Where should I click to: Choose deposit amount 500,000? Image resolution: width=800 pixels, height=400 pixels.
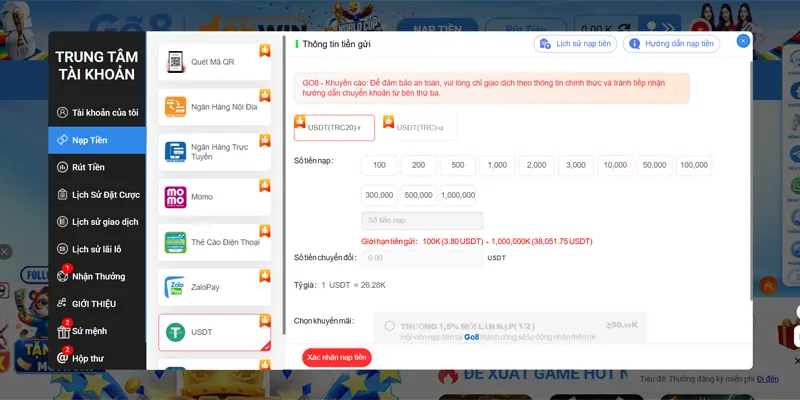click(418, 195)
